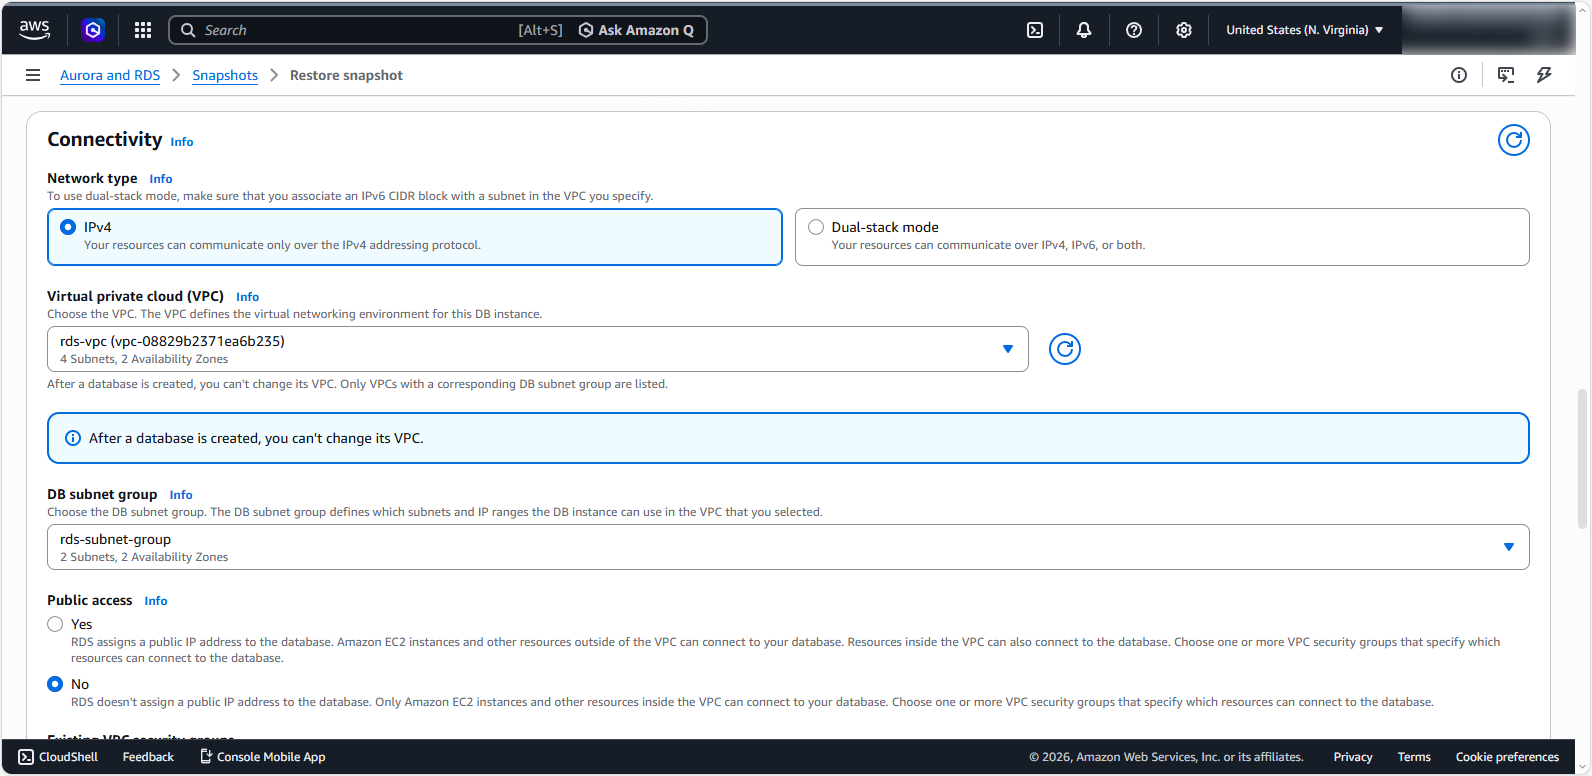
Task: Launch CloudShell from the top bar icon
Action: pyautogui.click(x=1035, y=30)
